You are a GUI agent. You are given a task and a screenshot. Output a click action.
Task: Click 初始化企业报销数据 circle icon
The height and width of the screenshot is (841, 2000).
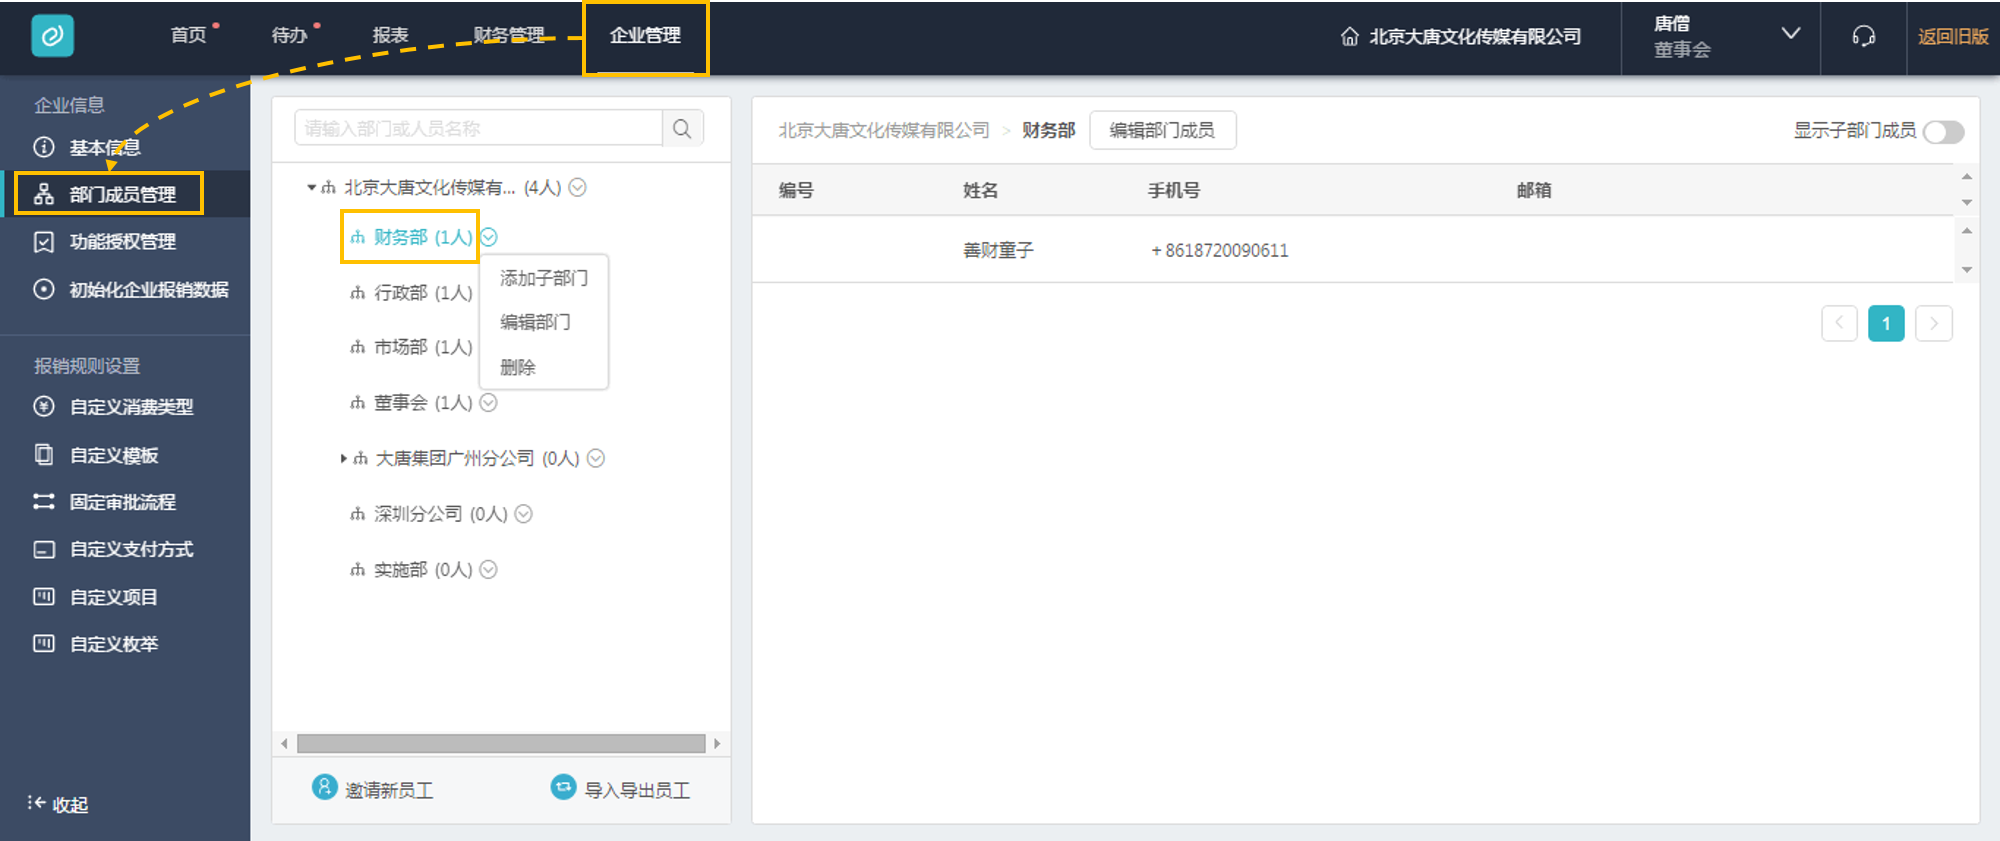pyautogui.click(x=44, y=289)
